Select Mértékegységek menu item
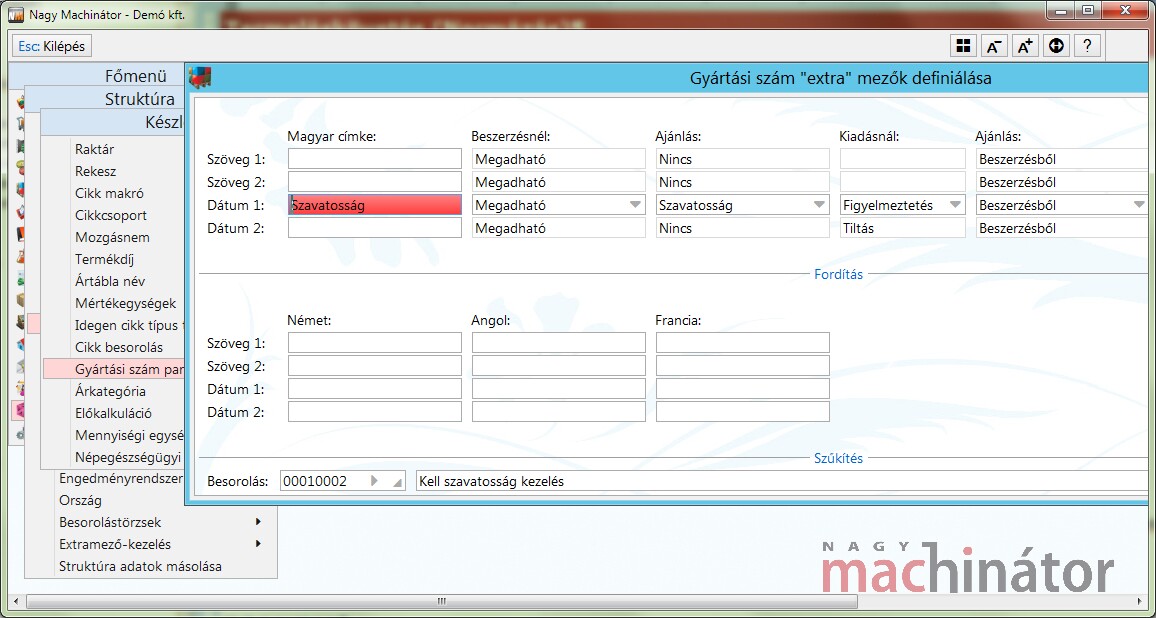The height and width of the screenshot is (618, 1156). 125,303
